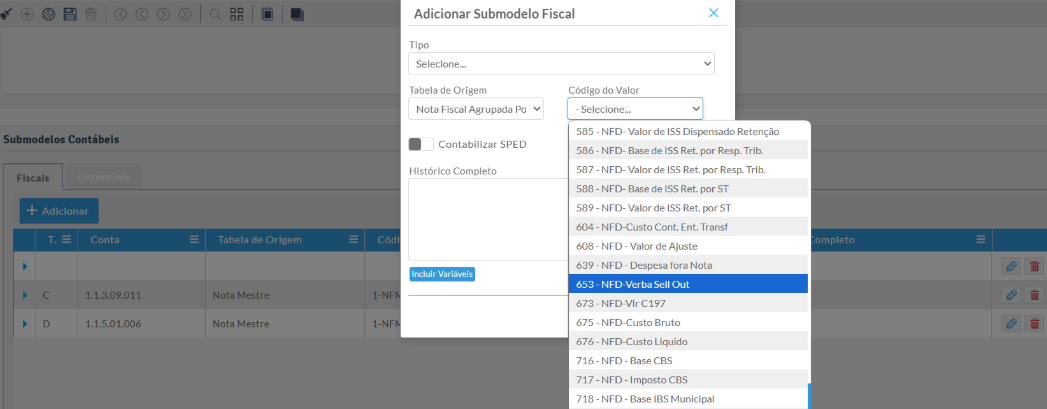
Task: Open the Tipo dropdown
Action: pyautogui.click(x=561, y=64)
